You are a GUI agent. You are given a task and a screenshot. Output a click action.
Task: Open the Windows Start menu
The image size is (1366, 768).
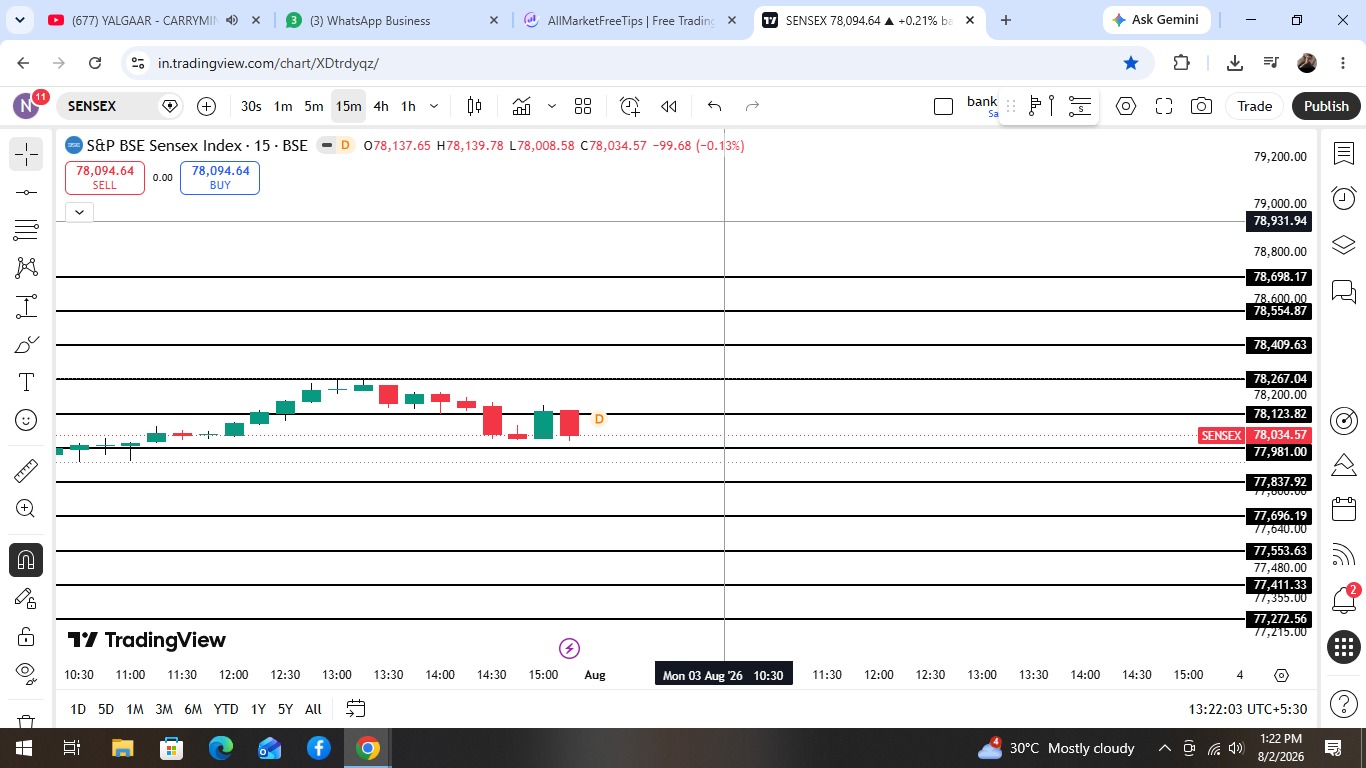[x=22, y=748]
